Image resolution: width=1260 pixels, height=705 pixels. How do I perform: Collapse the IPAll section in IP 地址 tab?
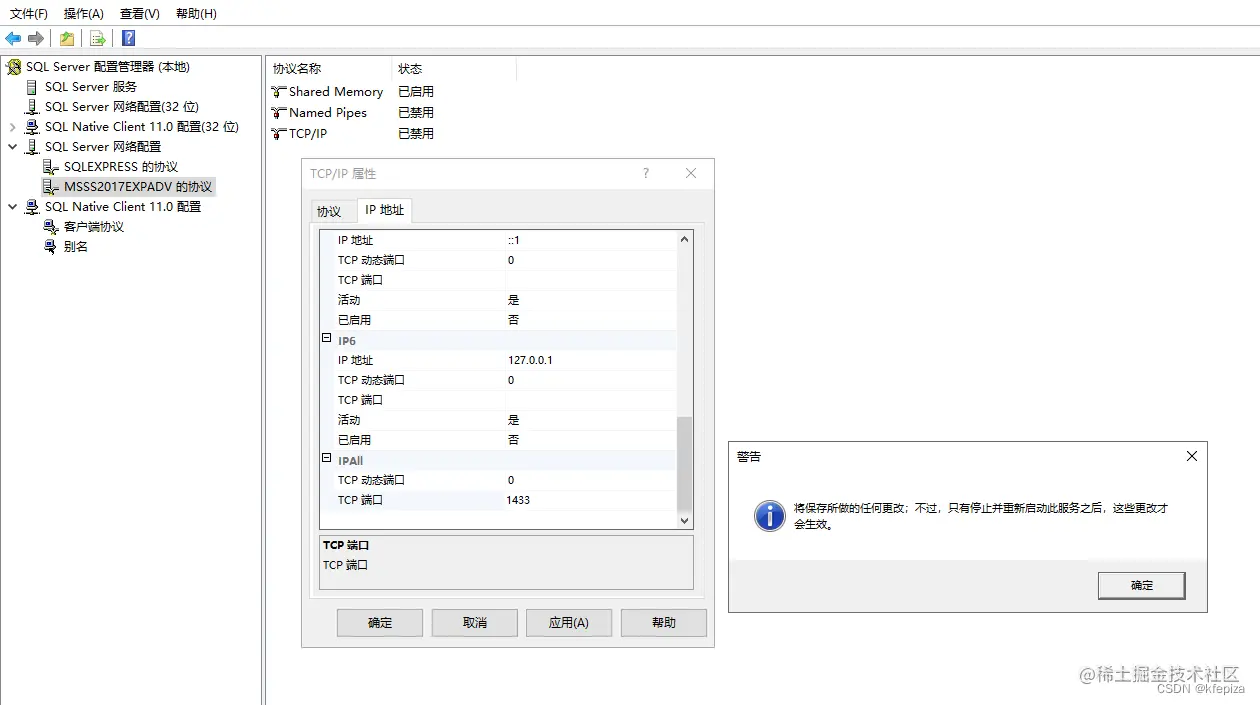pos(325,460)
